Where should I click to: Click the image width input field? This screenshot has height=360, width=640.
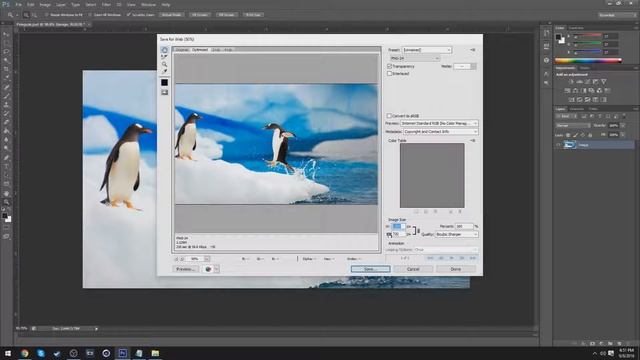(x=398, y=226)
